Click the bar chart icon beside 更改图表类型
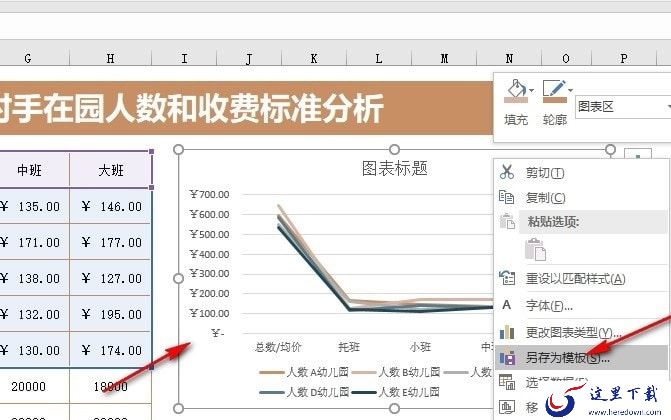 click(507, 332)
